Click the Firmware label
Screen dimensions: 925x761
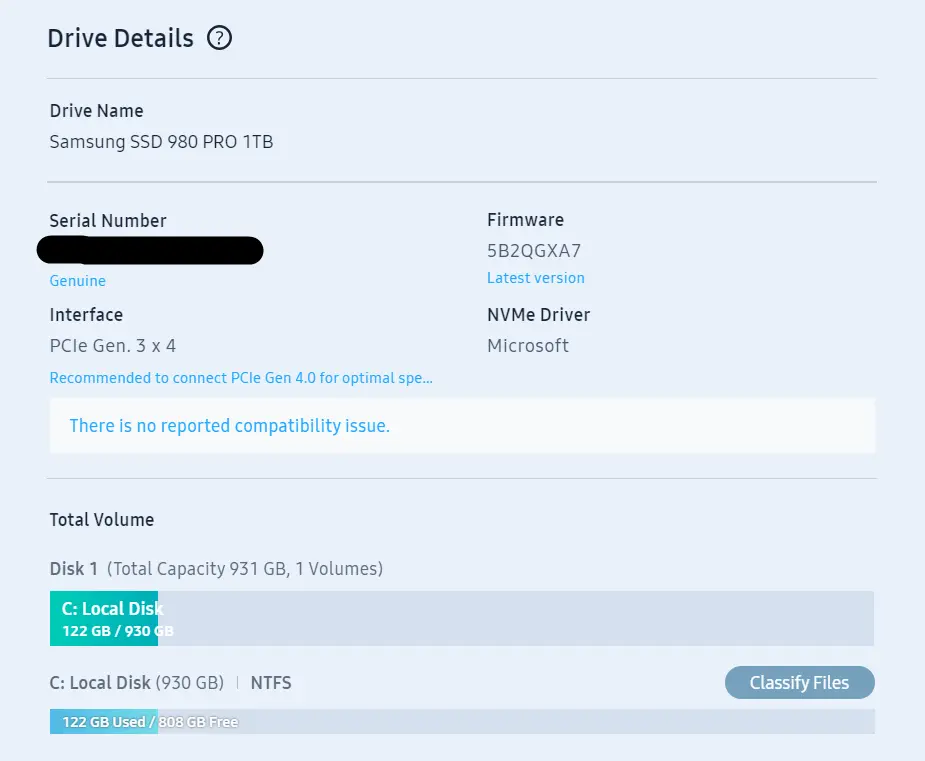pos(526,220)
